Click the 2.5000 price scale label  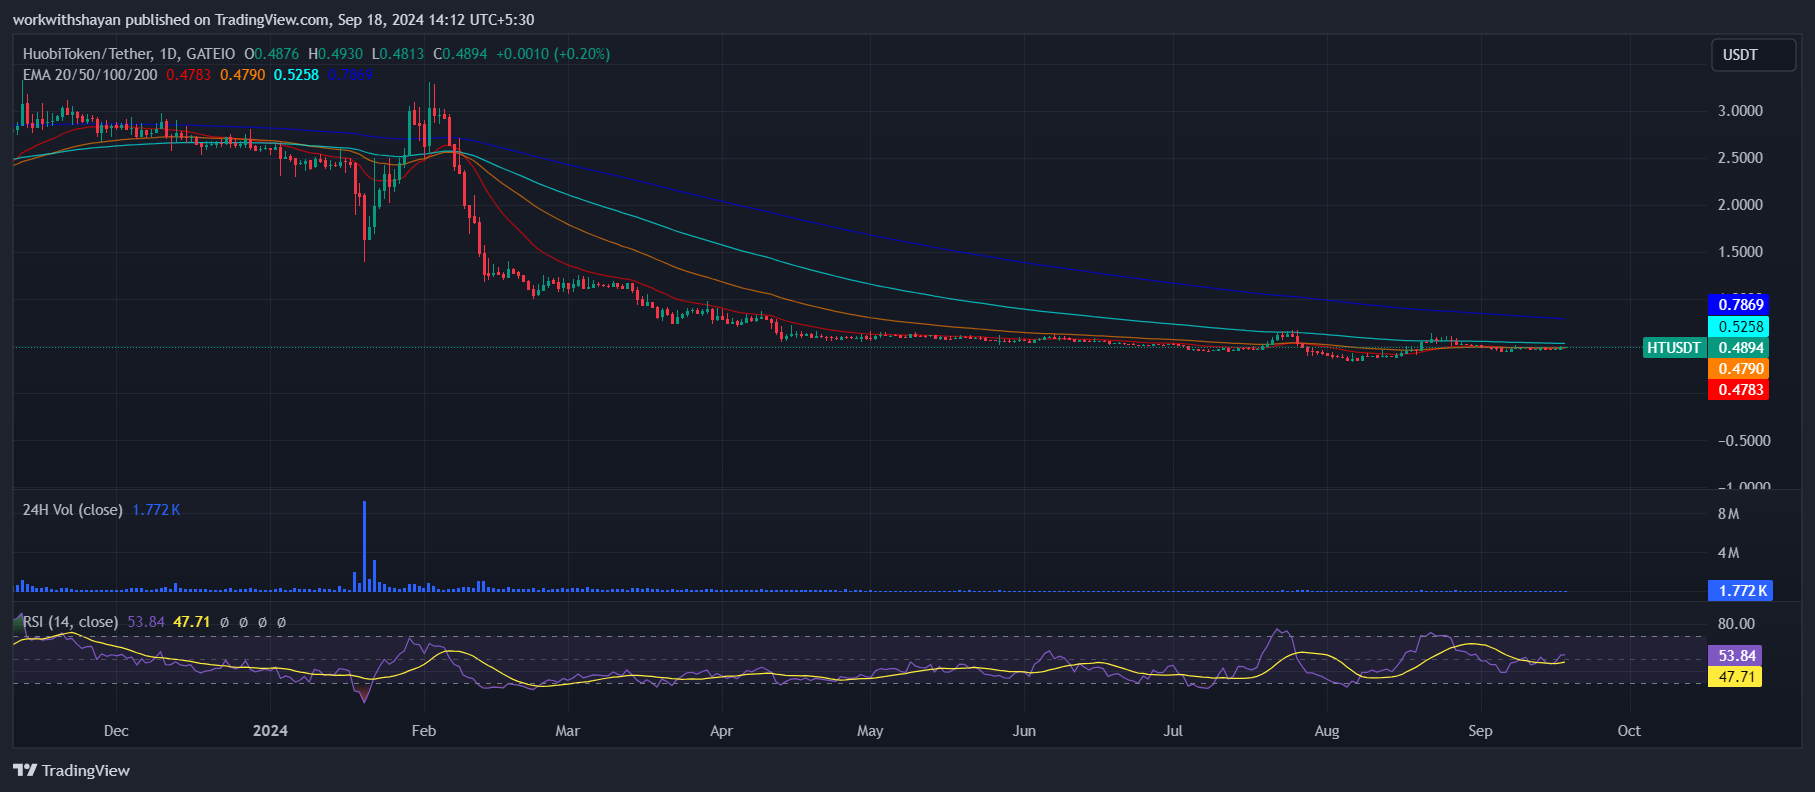click(1740, 158)
